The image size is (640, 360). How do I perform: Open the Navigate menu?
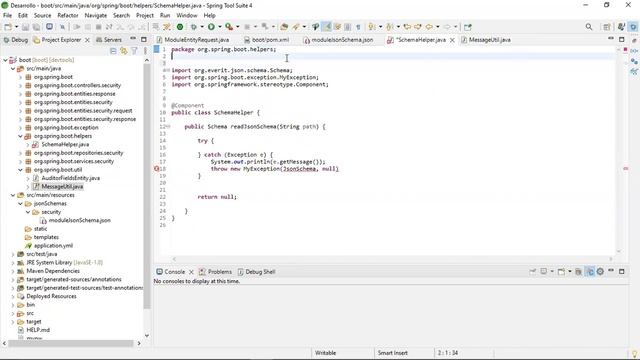[96, 16]
